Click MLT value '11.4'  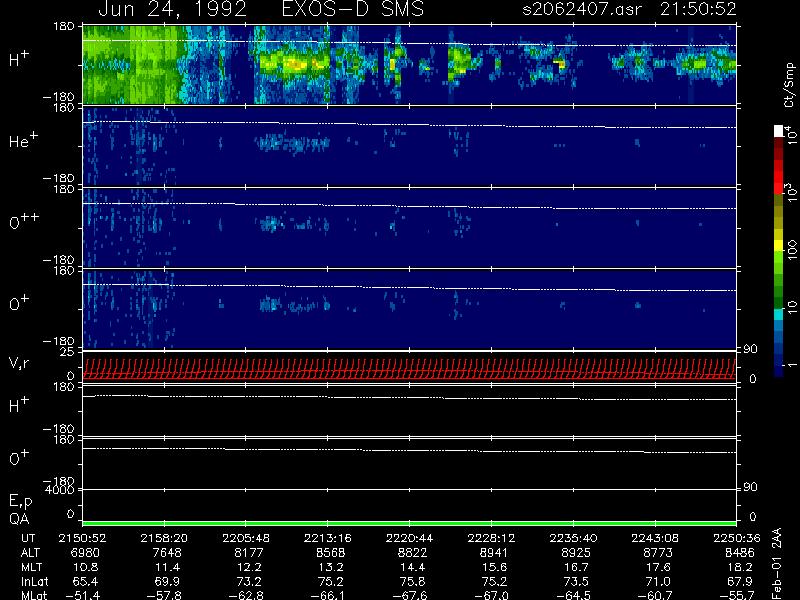tap(167, 567)
